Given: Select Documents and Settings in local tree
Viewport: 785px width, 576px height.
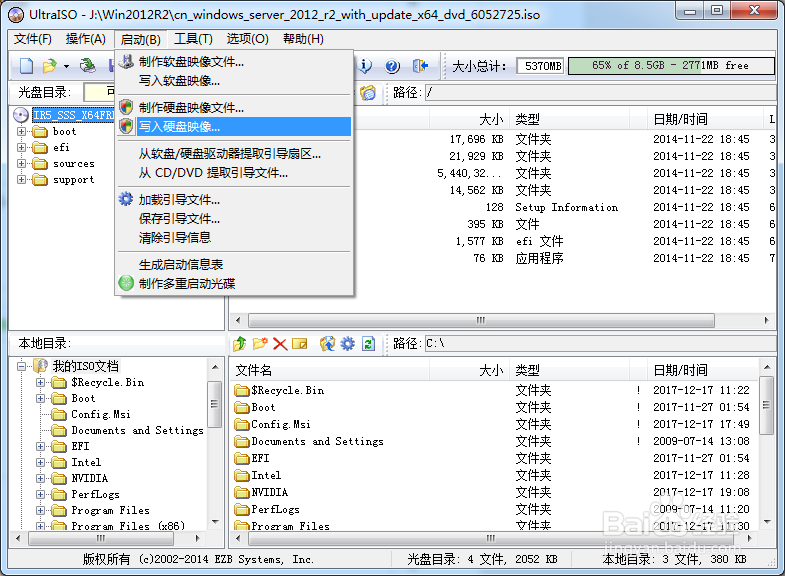Looking at the screenshot, I should point(137,430).
